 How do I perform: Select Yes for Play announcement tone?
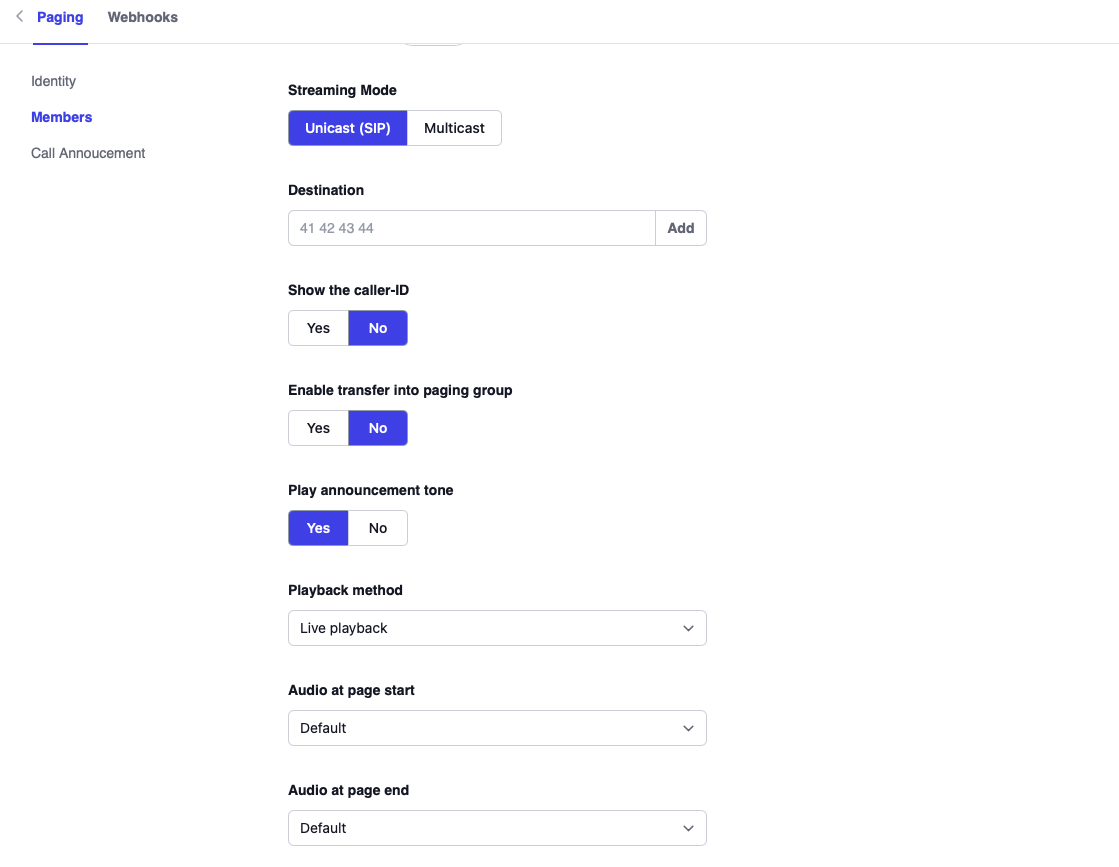click(x=318, y=528)
